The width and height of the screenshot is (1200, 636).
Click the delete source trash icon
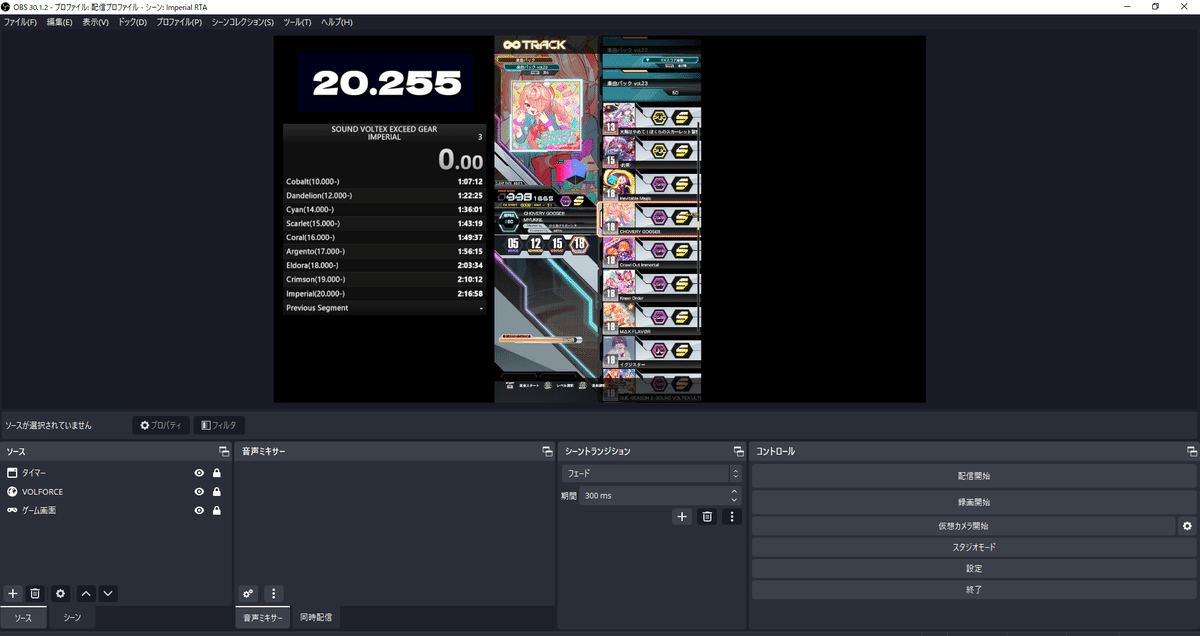coord(36,593)
